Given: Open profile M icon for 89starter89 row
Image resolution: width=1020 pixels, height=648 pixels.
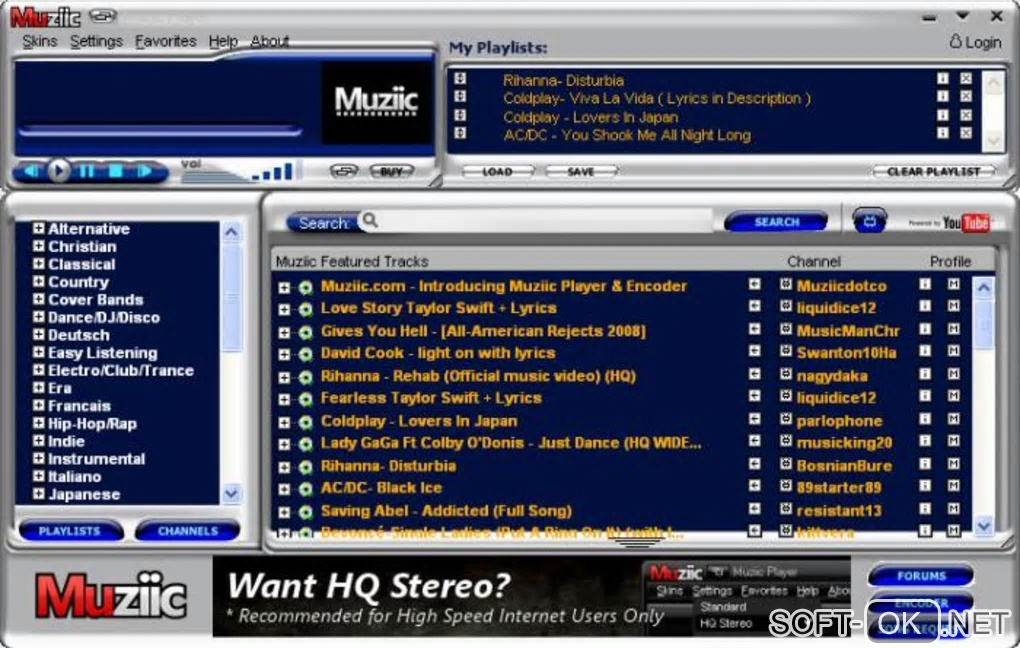Looking at the screenshot, I should (954, 485).
